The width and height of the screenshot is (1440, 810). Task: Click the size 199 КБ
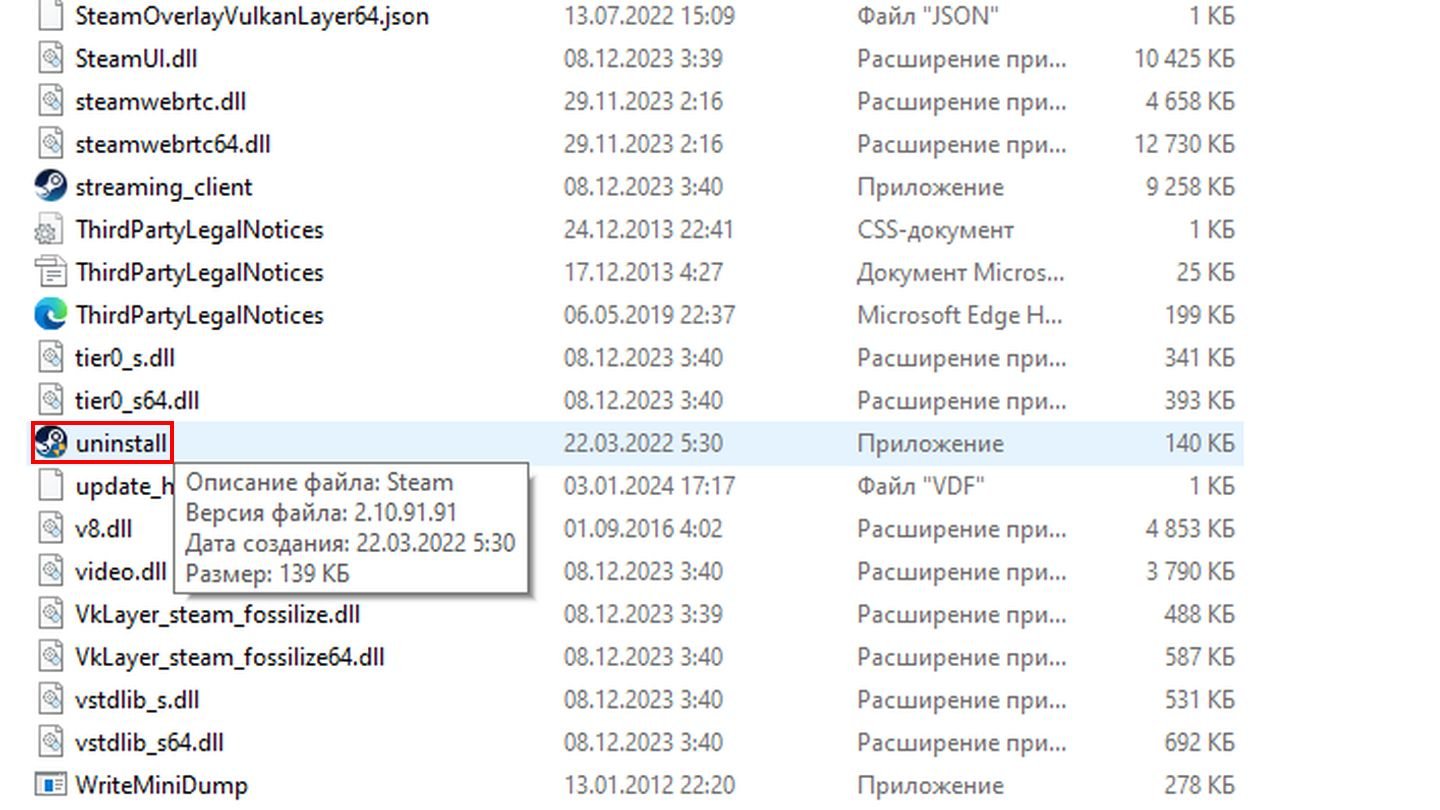1200,315
